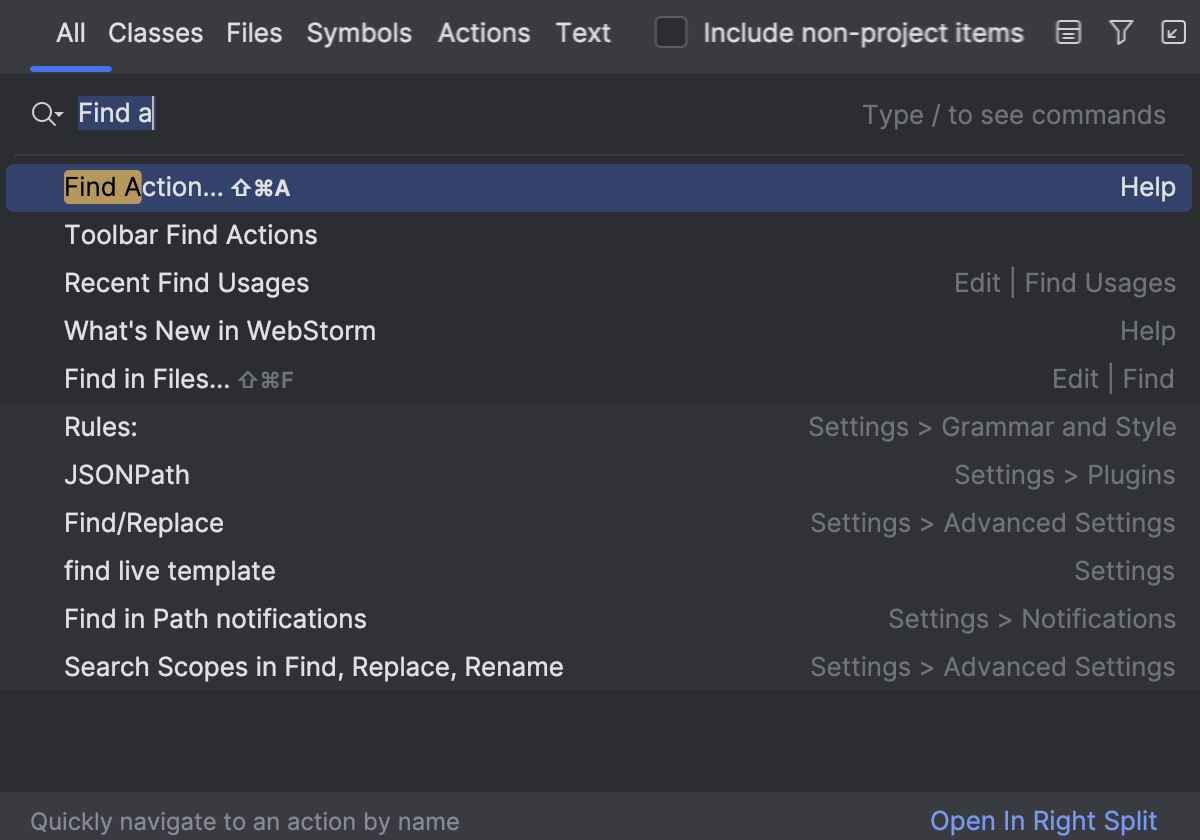Select the Find Action... result
Screen dimensions: 1200x840
[x=177, y=187]
